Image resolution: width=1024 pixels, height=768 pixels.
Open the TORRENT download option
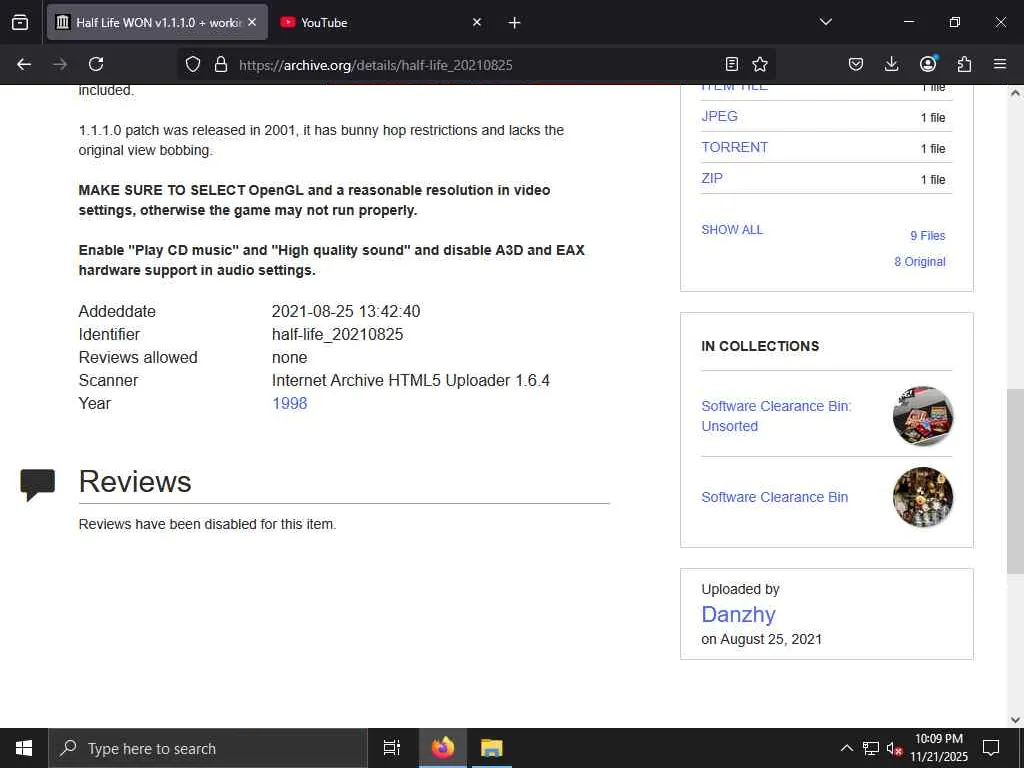tap(735, 147)
